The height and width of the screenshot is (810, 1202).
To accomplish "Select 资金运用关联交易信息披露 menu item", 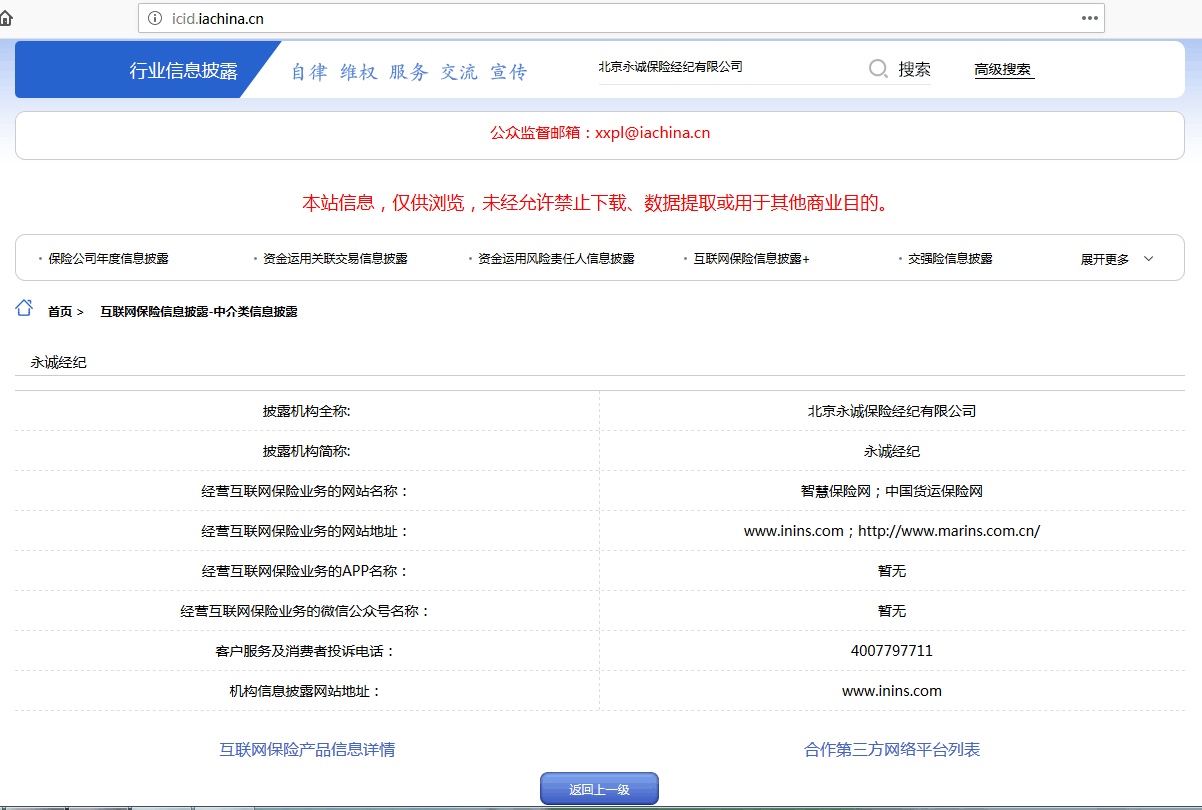I will click(335, 259).
